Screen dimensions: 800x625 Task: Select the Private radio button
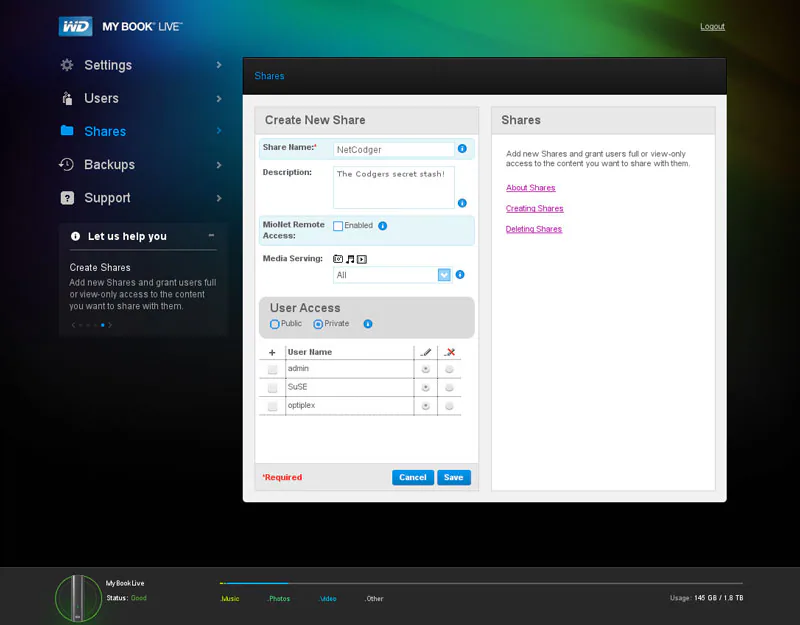click(318, 324)
